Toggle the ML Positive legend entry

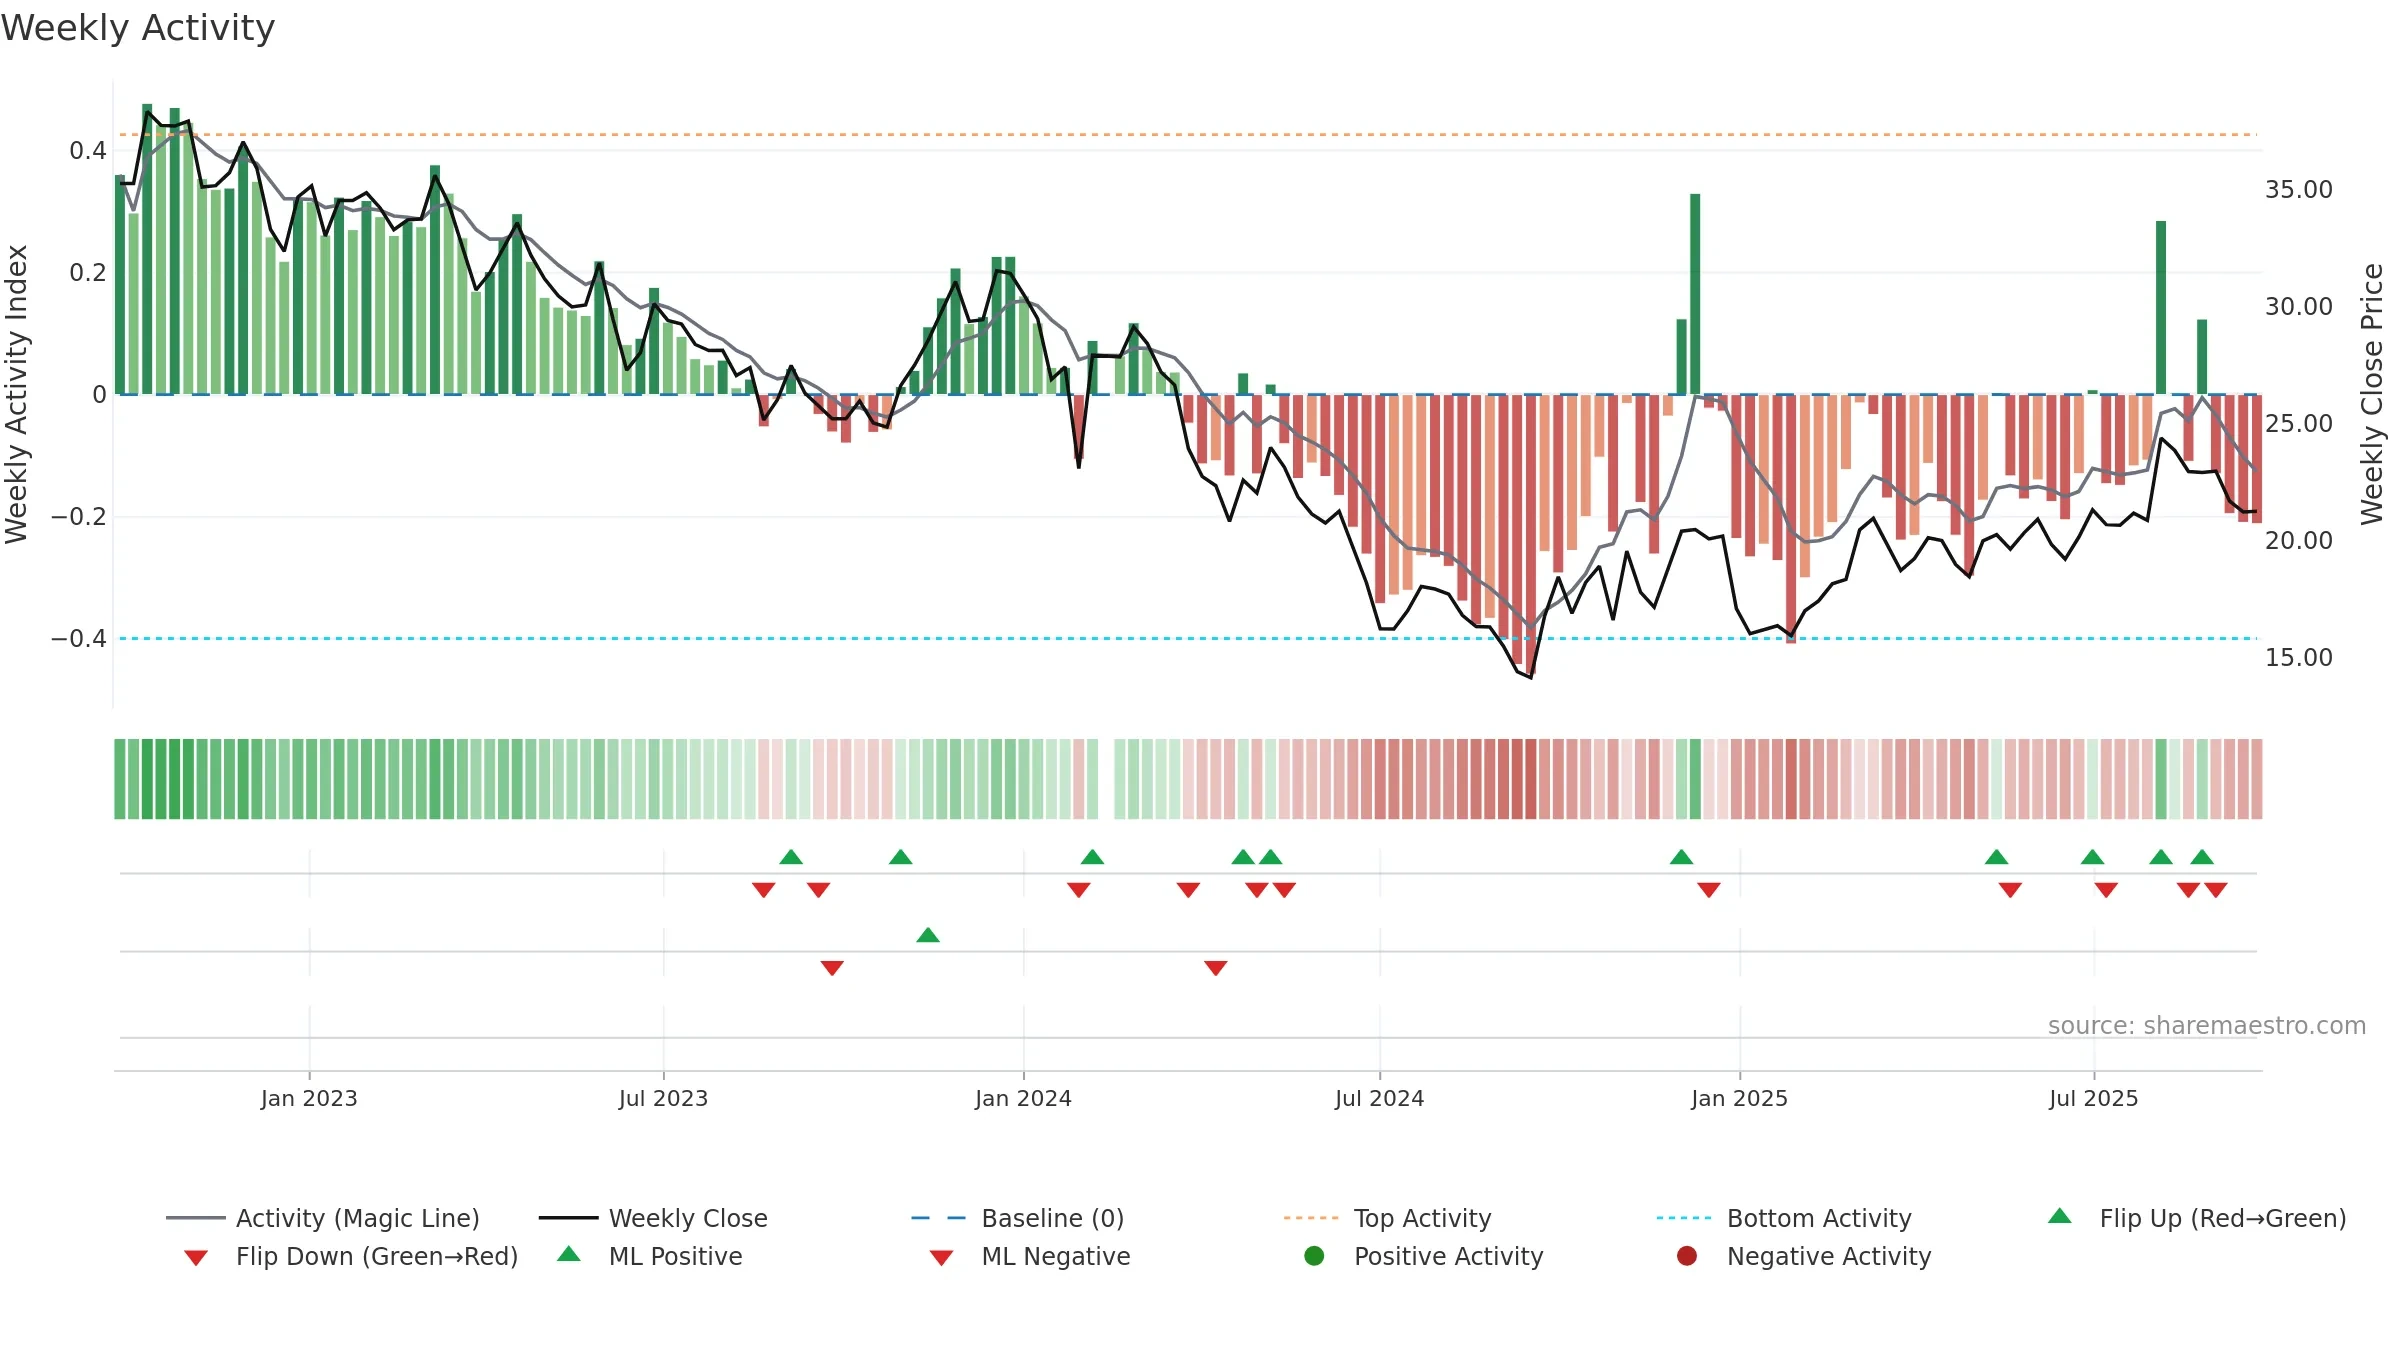(x=650, y=1256)
